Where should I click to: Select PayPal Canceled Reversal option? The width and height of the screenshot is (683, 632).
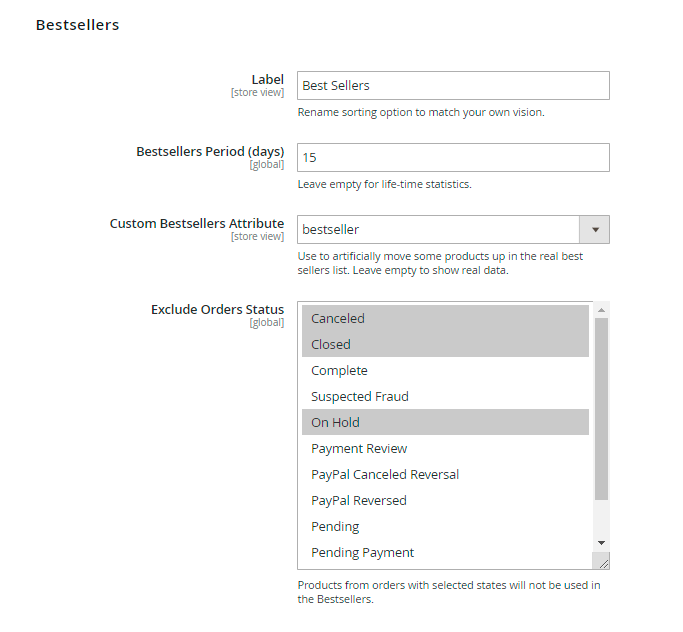pos(445,474)
